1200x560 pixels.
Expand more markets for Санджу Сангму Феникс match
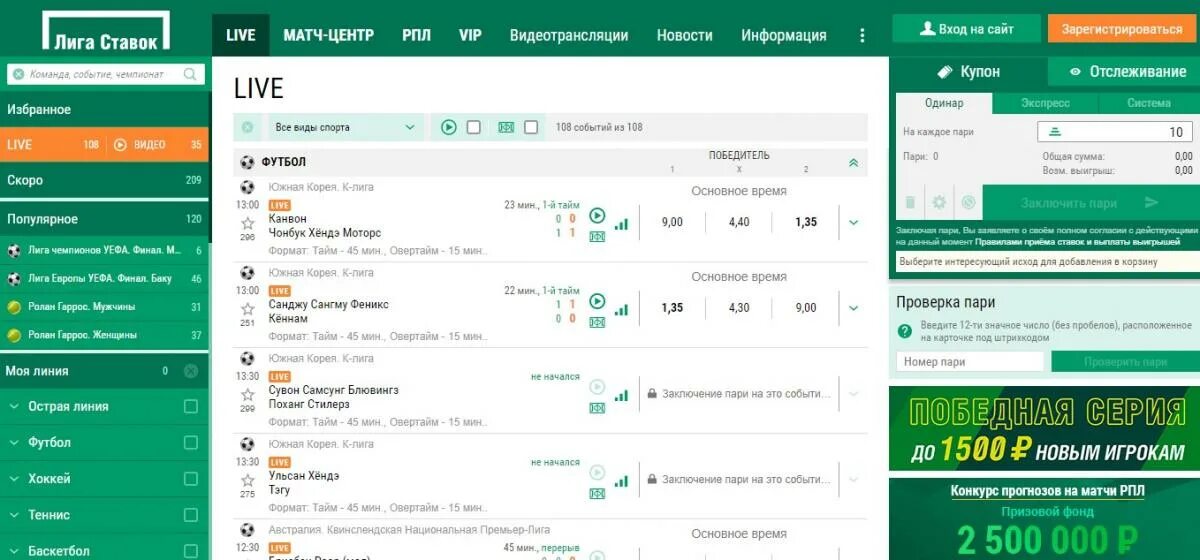[x=853, y=308]
